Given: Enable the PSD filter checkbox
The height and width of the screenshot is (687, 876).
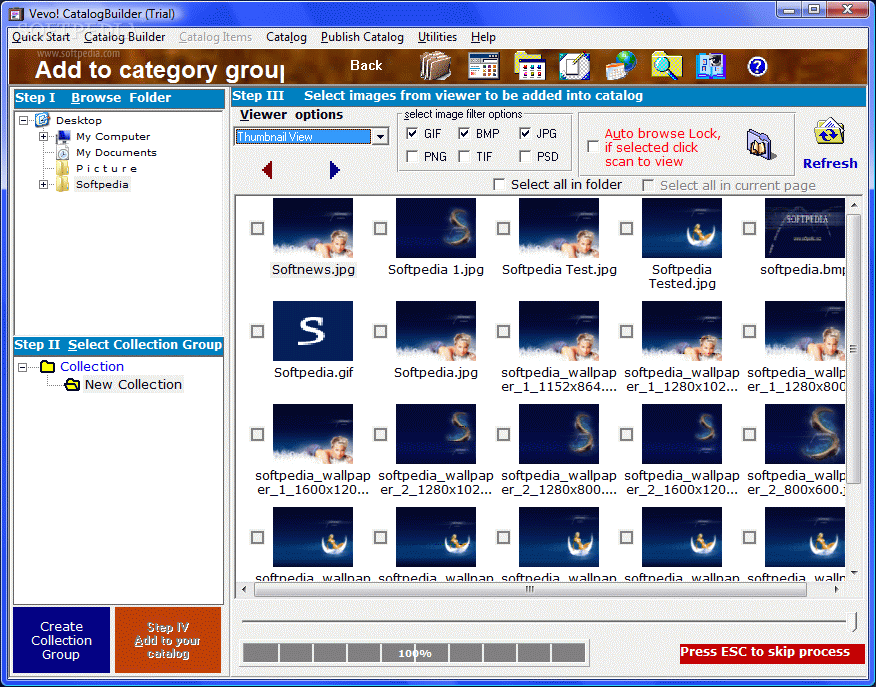Looking at the screenshot, I should [525, 156].
